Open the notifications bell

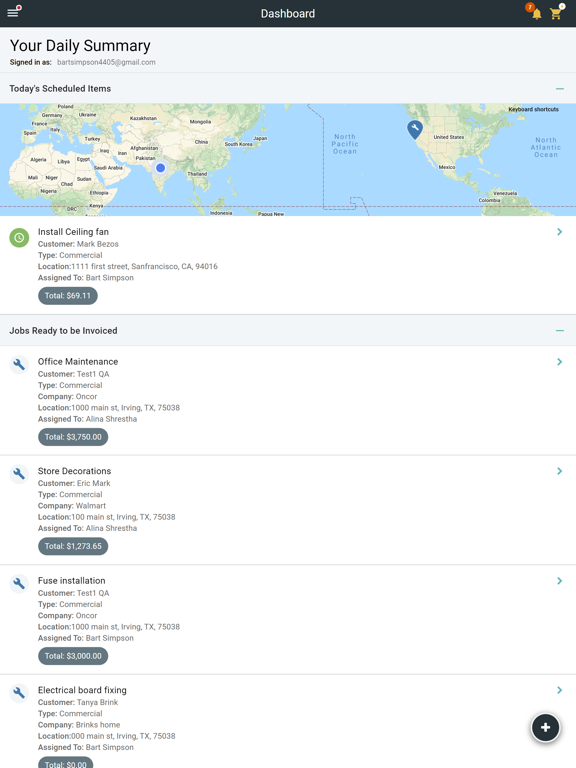click(x=536, y=13)
